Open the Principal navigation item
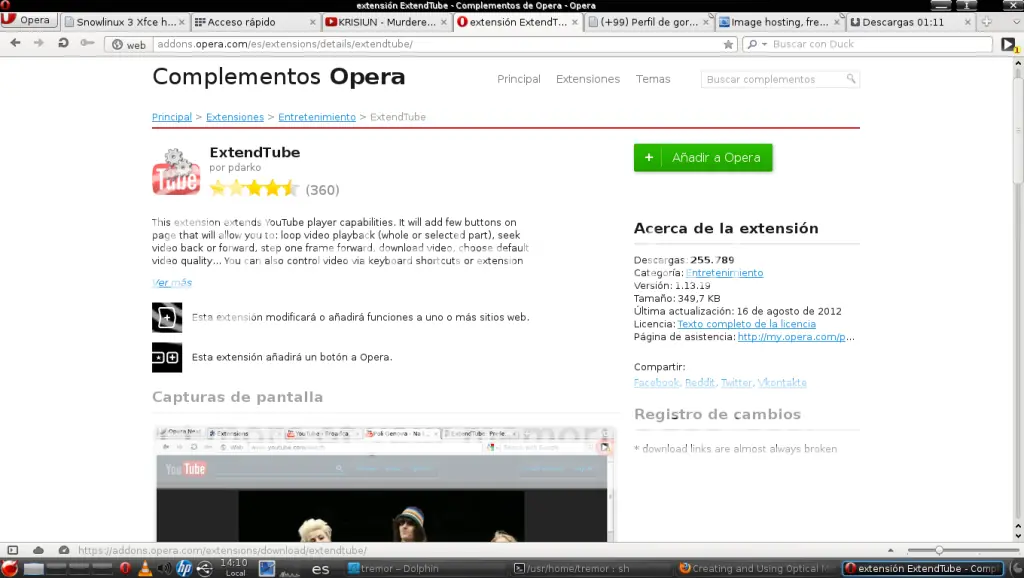 coord(519,79)
